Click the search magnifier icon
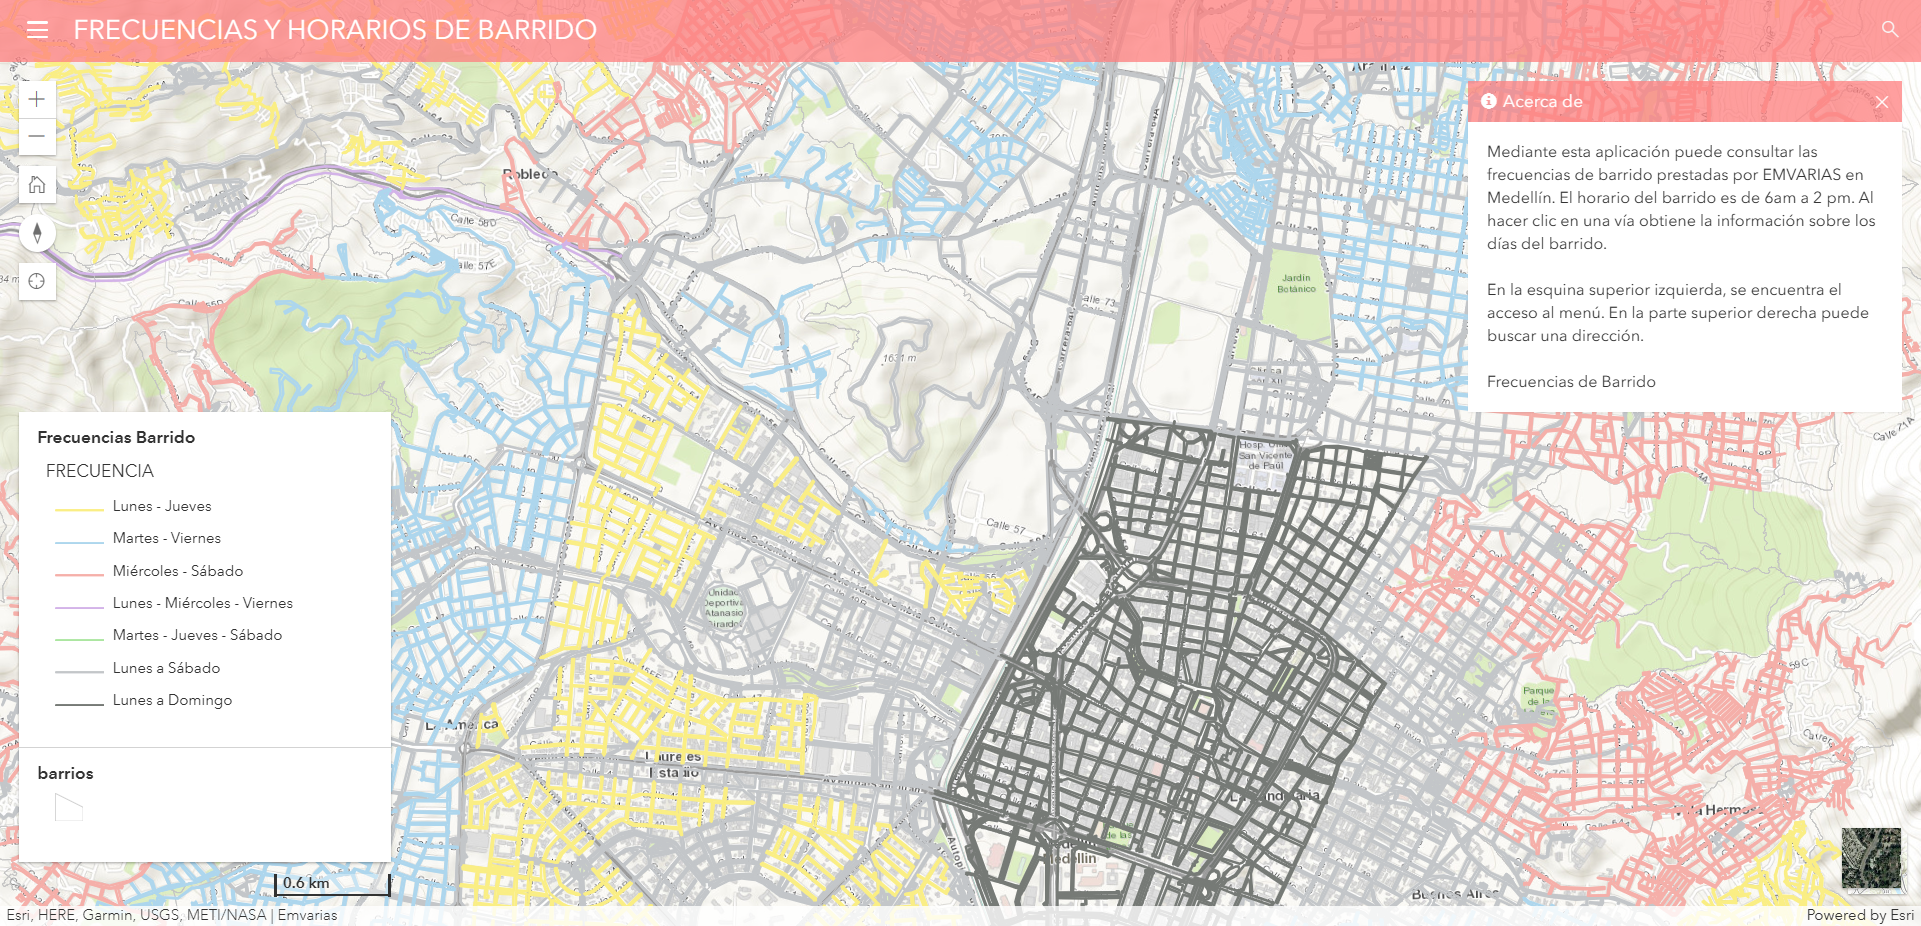1921x926 pixels. click(1889, 30)
